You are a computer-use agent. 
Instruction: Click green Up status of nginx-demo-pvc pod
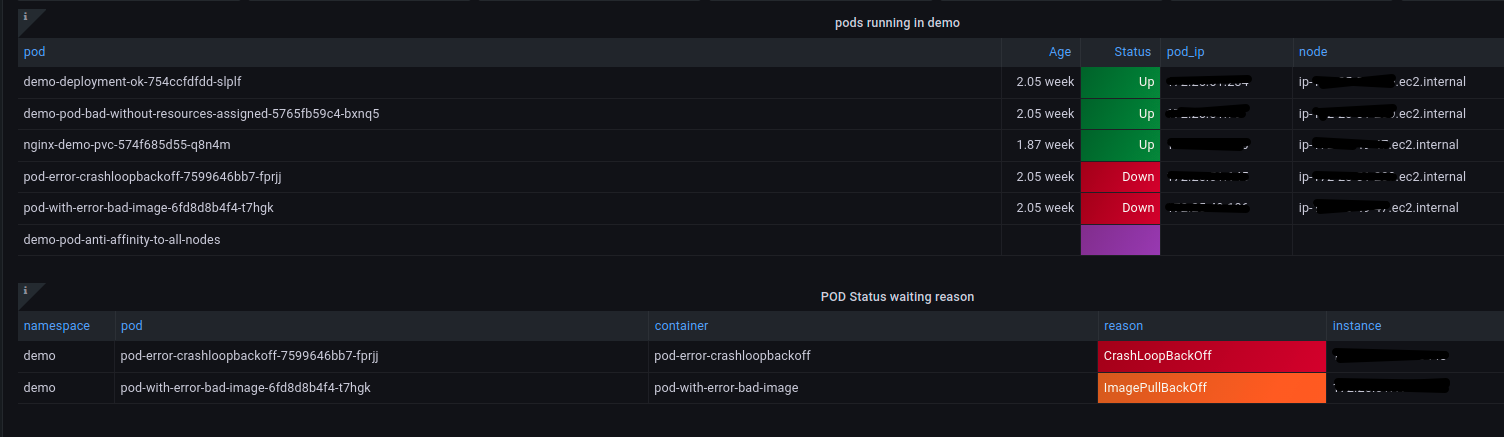tap(1120, 145)
